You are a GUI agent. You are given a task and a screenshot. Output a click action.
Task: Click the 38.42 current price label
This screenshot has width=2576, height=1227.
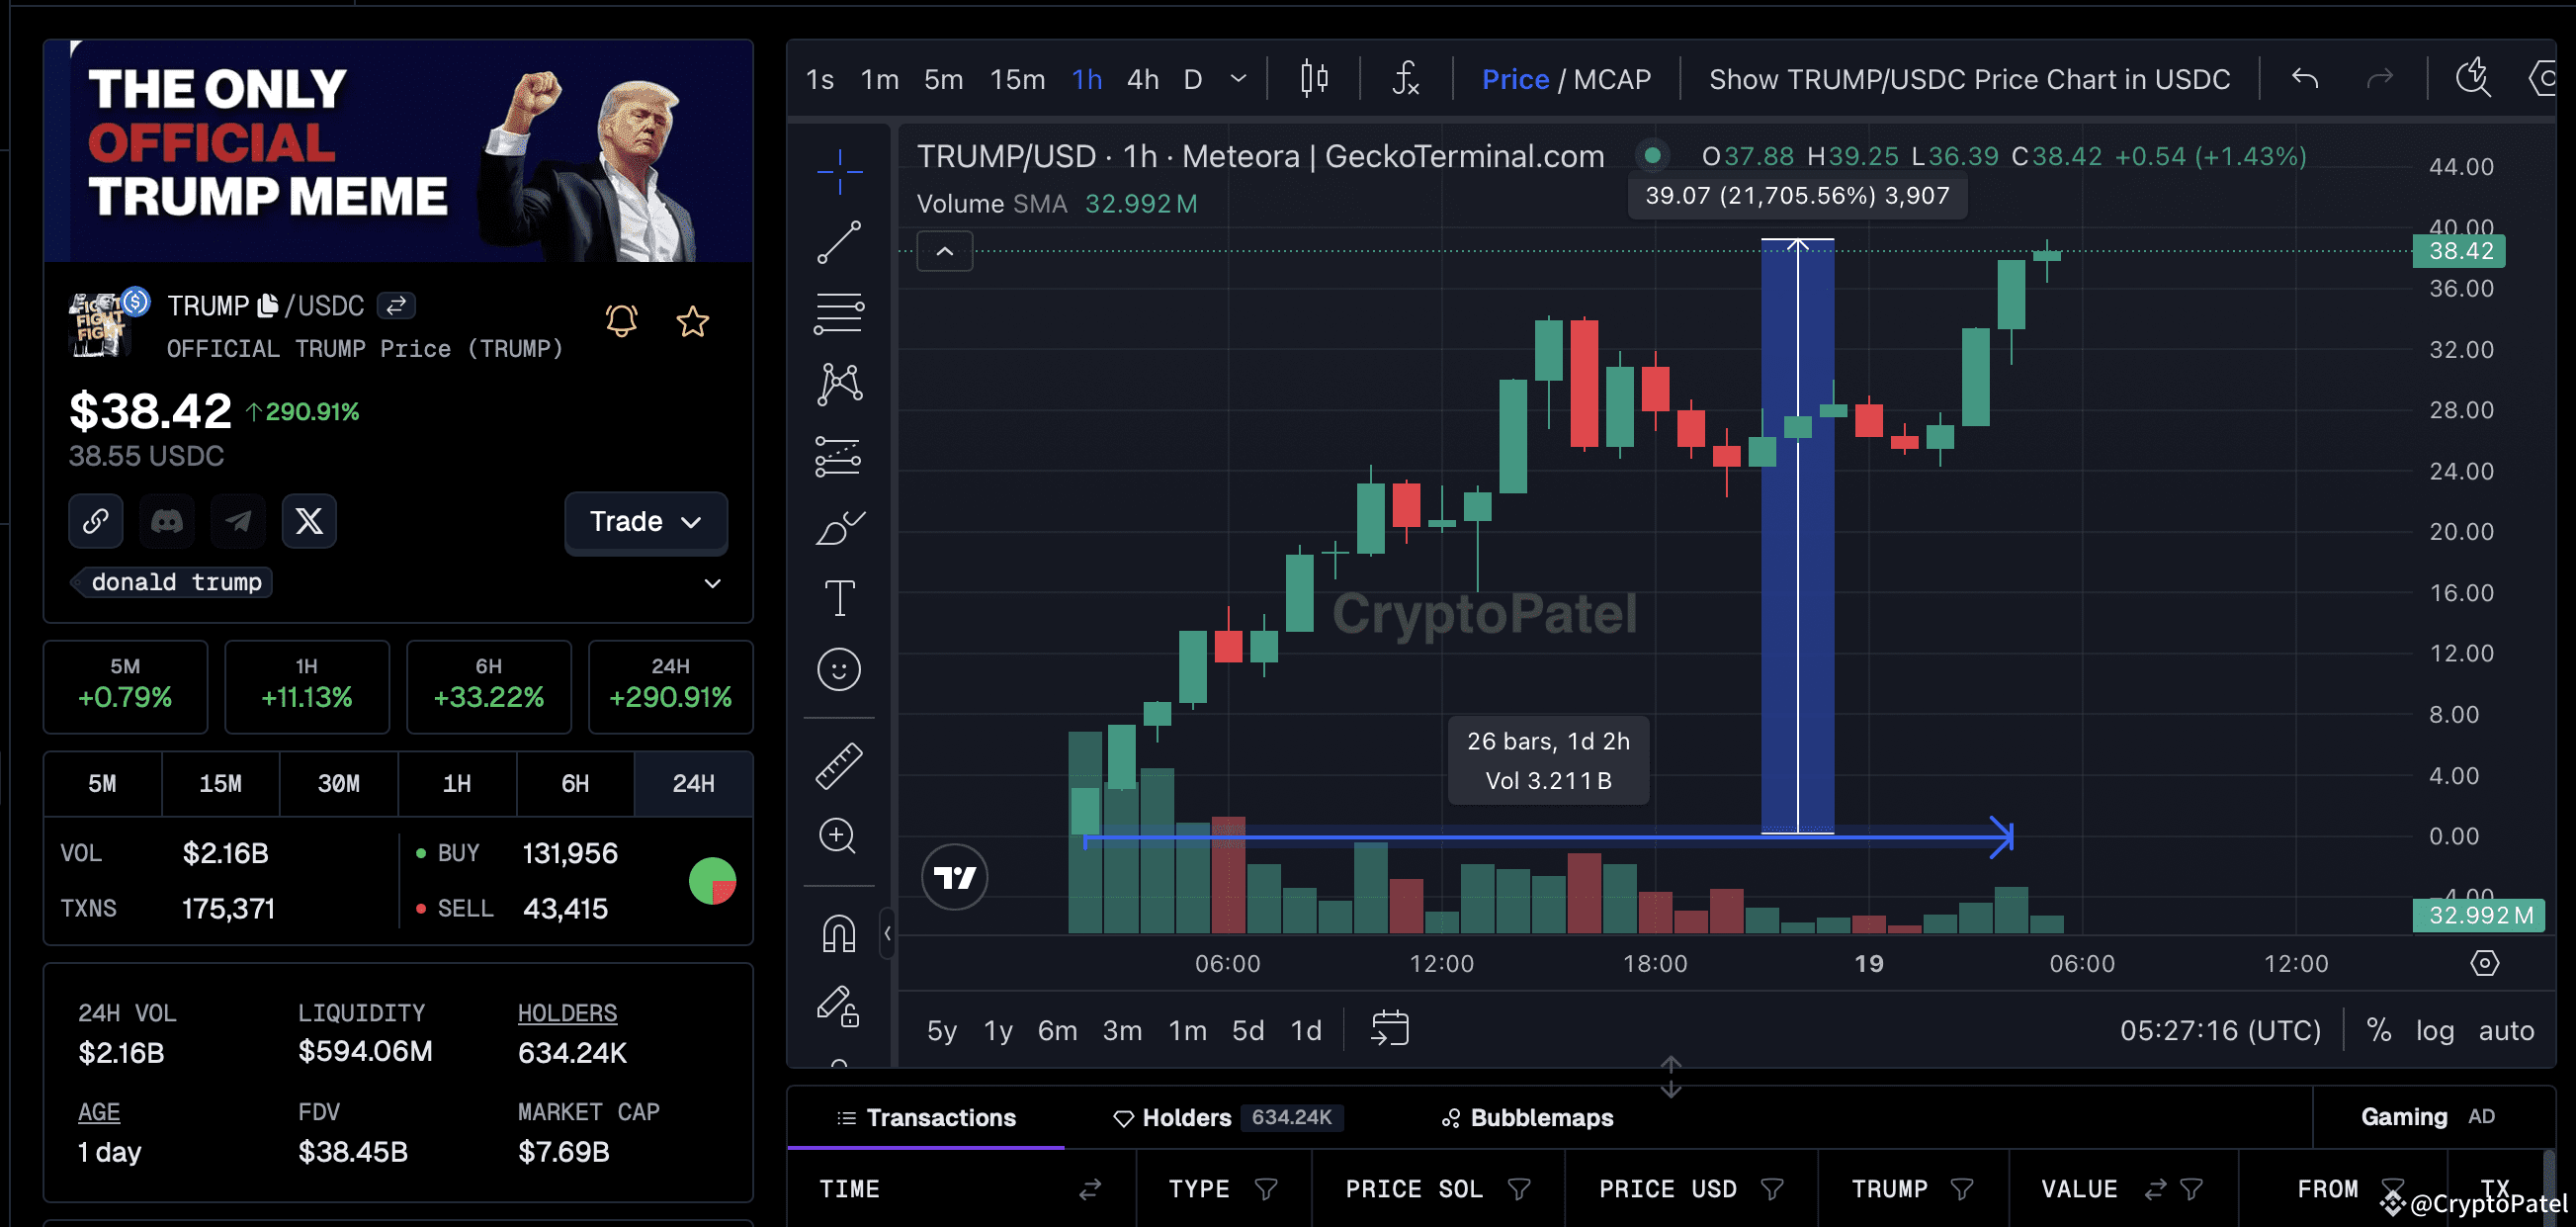(x=2459, y=251)
